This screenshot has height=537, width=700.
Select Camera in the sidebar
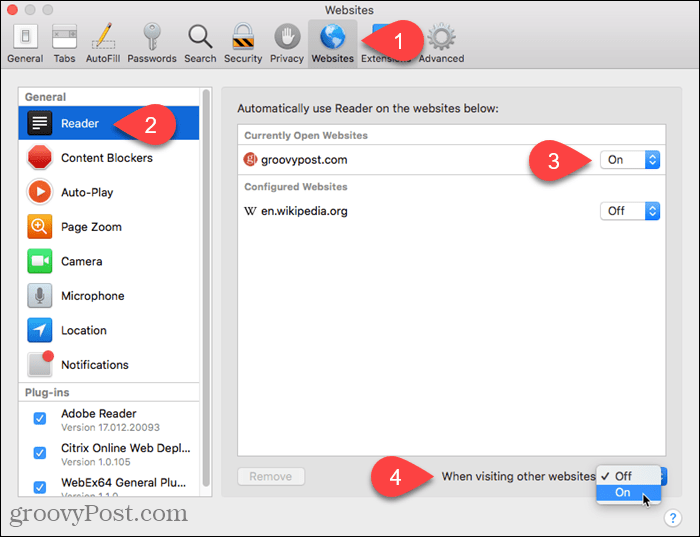click(109, 261)
